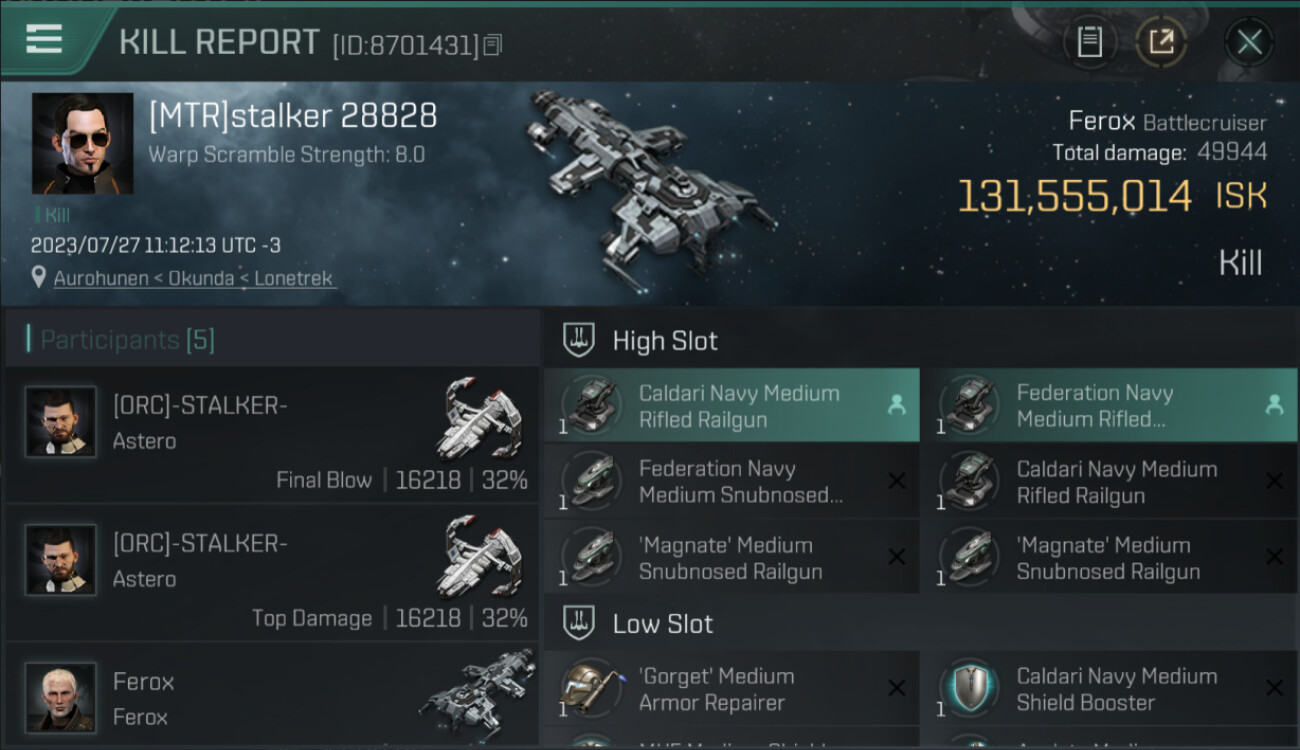Click the High Slot section header
Screen dimensions: 1300x750
click(665, 341)
